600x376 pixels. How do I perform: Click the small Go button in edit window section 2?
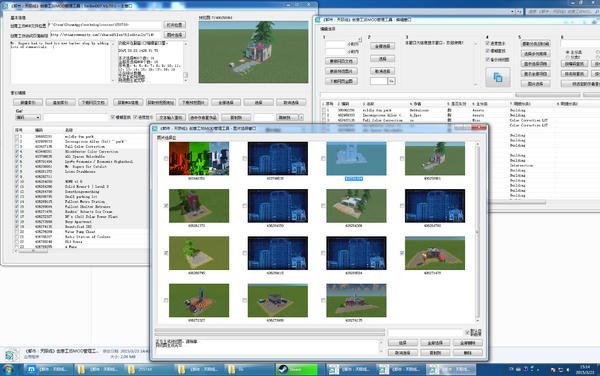click(391, 81)
